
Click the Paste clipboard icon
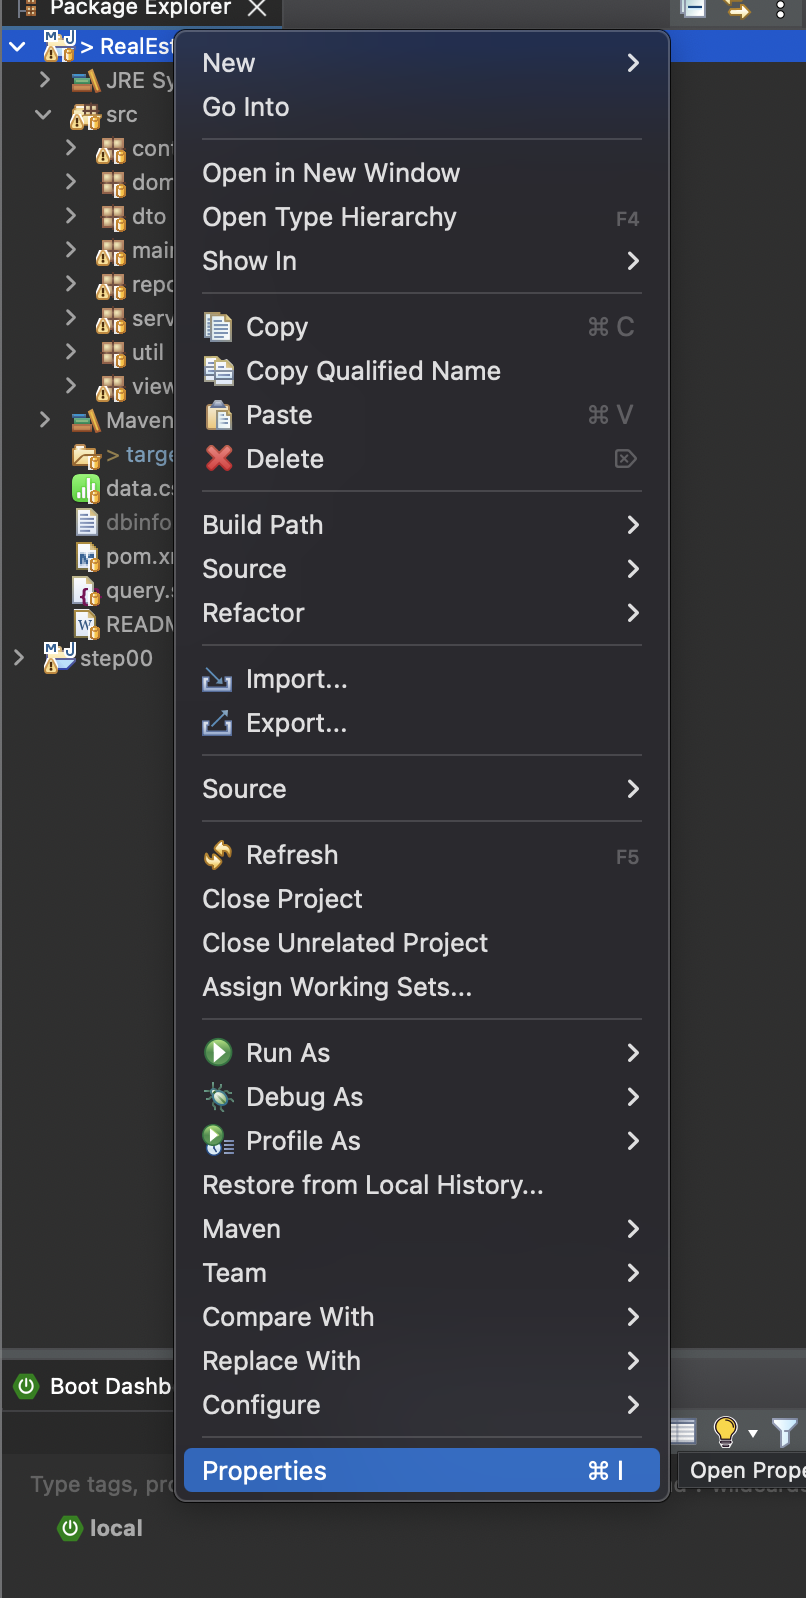(218, 415)
